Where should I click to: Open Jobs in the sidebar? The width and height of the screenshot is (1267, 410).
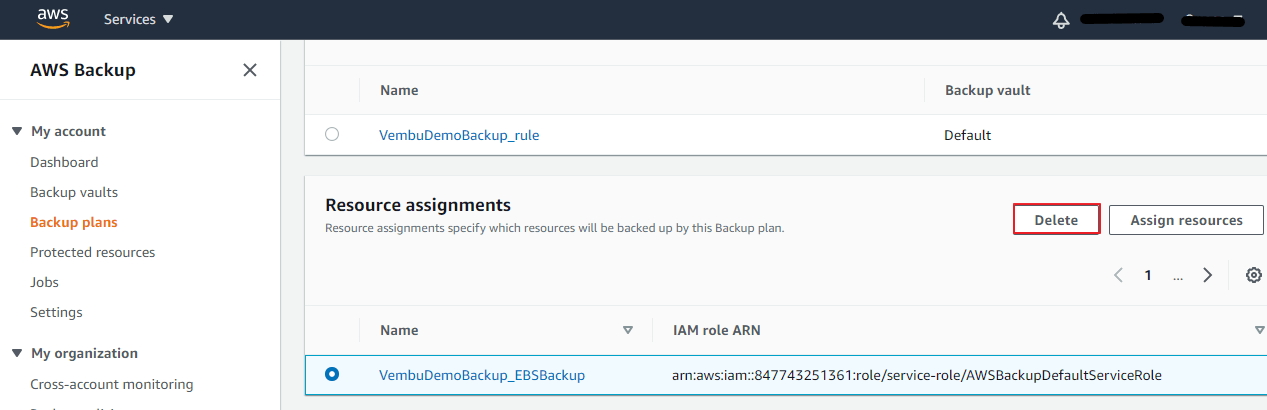(44, 282)
